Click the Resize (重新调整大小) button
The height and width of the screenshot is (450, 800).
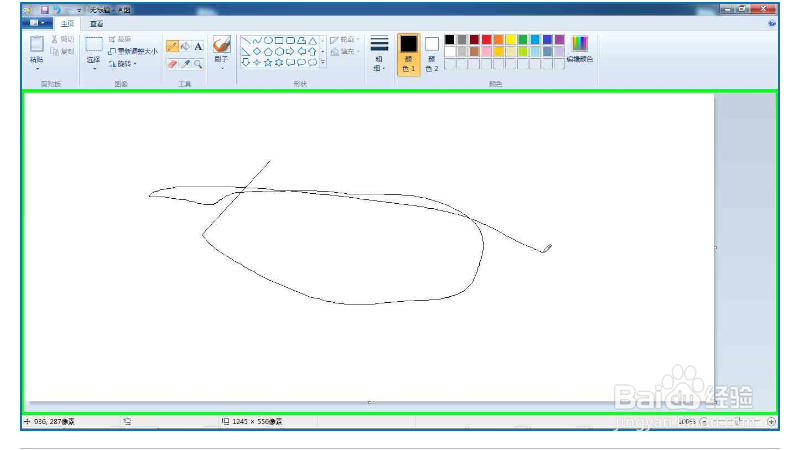coord(133,52)
